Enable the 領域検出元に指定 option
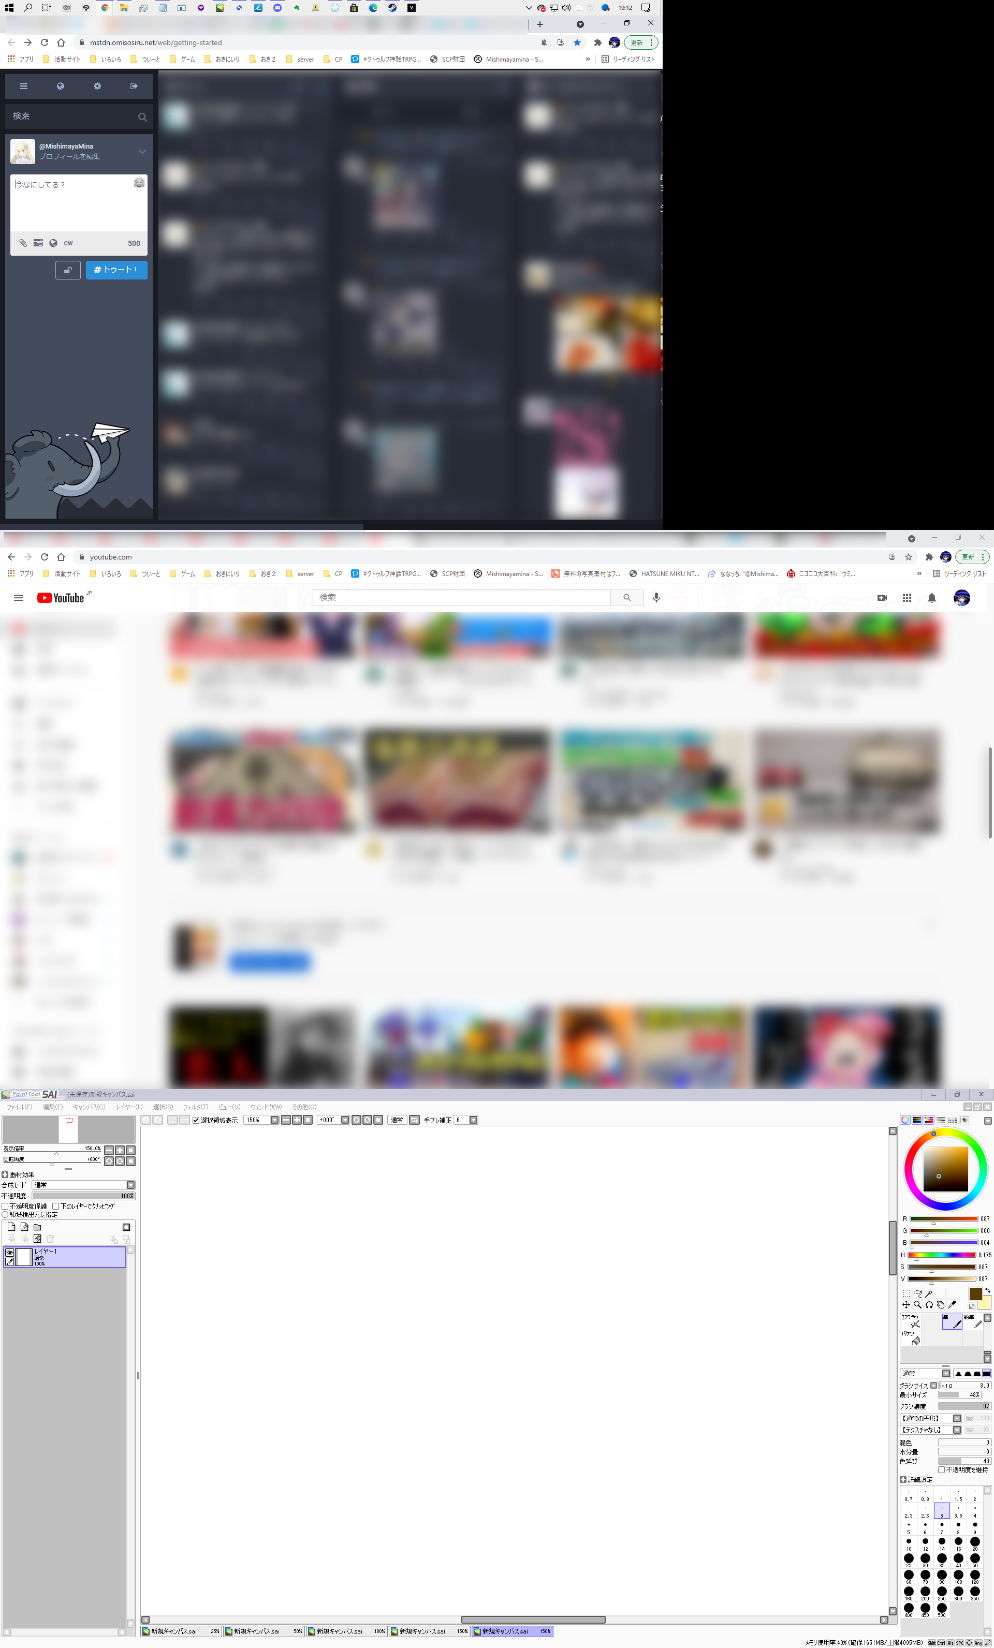 [x=5, y=1215]
